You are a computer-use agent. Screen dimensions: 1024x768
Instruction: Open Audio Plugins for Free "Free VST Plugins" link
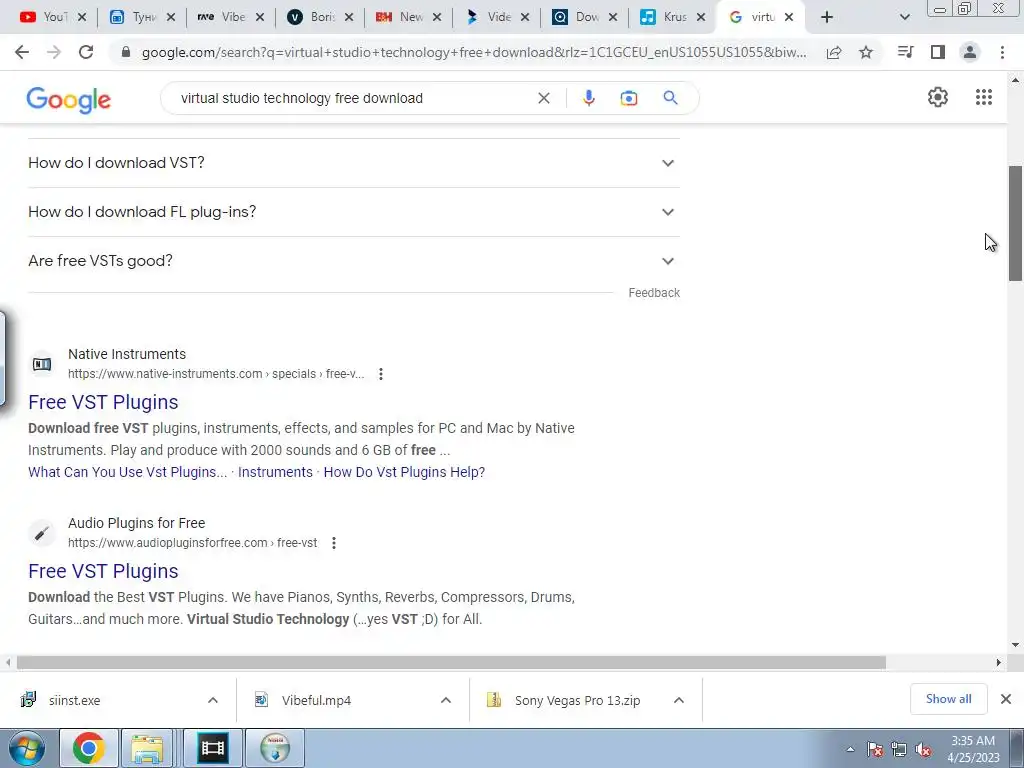pos(103,571)
